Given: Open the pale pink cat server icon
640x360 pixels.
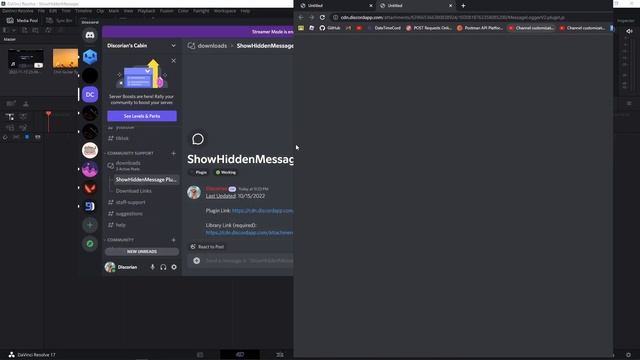Looking at the screenshot, I should click(90, 150).
